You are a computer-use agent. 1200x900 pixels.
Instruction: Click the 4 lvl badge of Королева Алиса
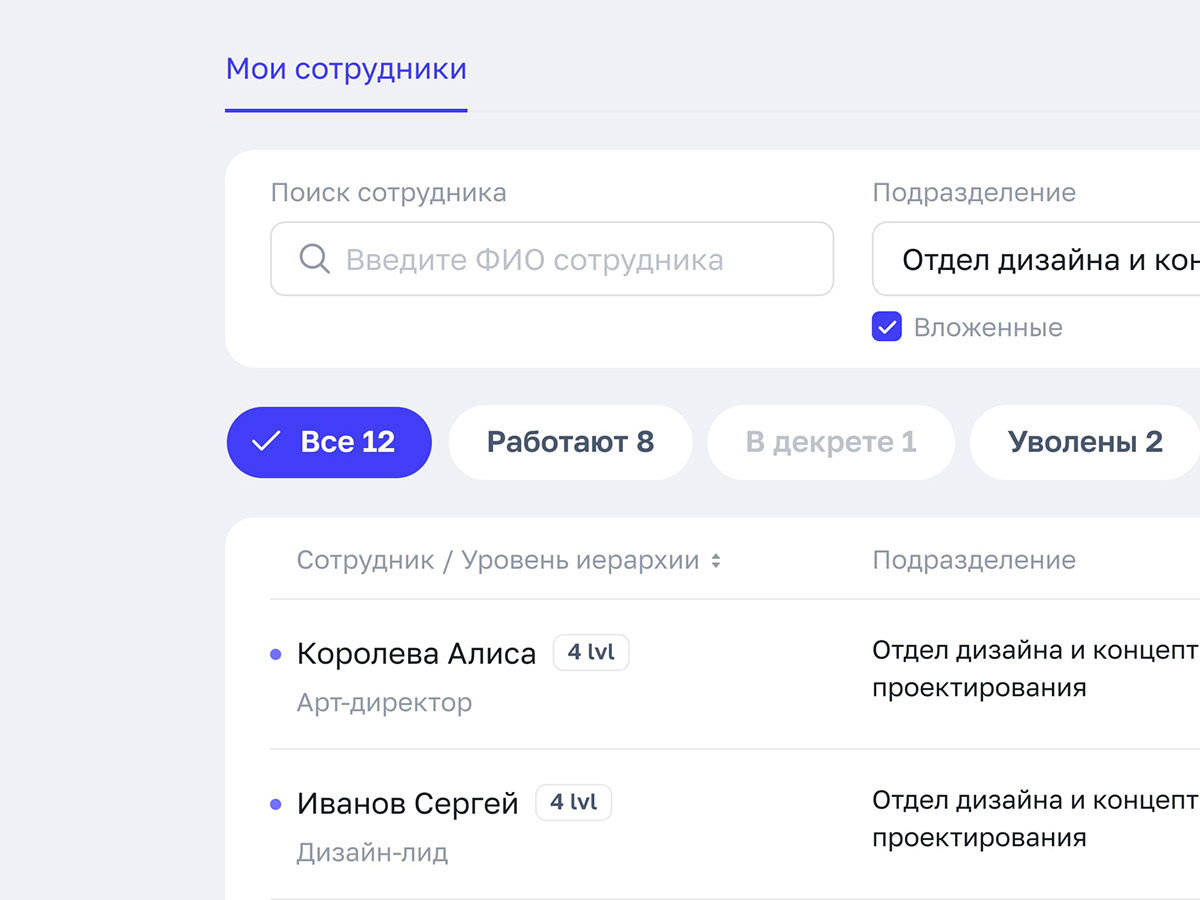[590, 653]
